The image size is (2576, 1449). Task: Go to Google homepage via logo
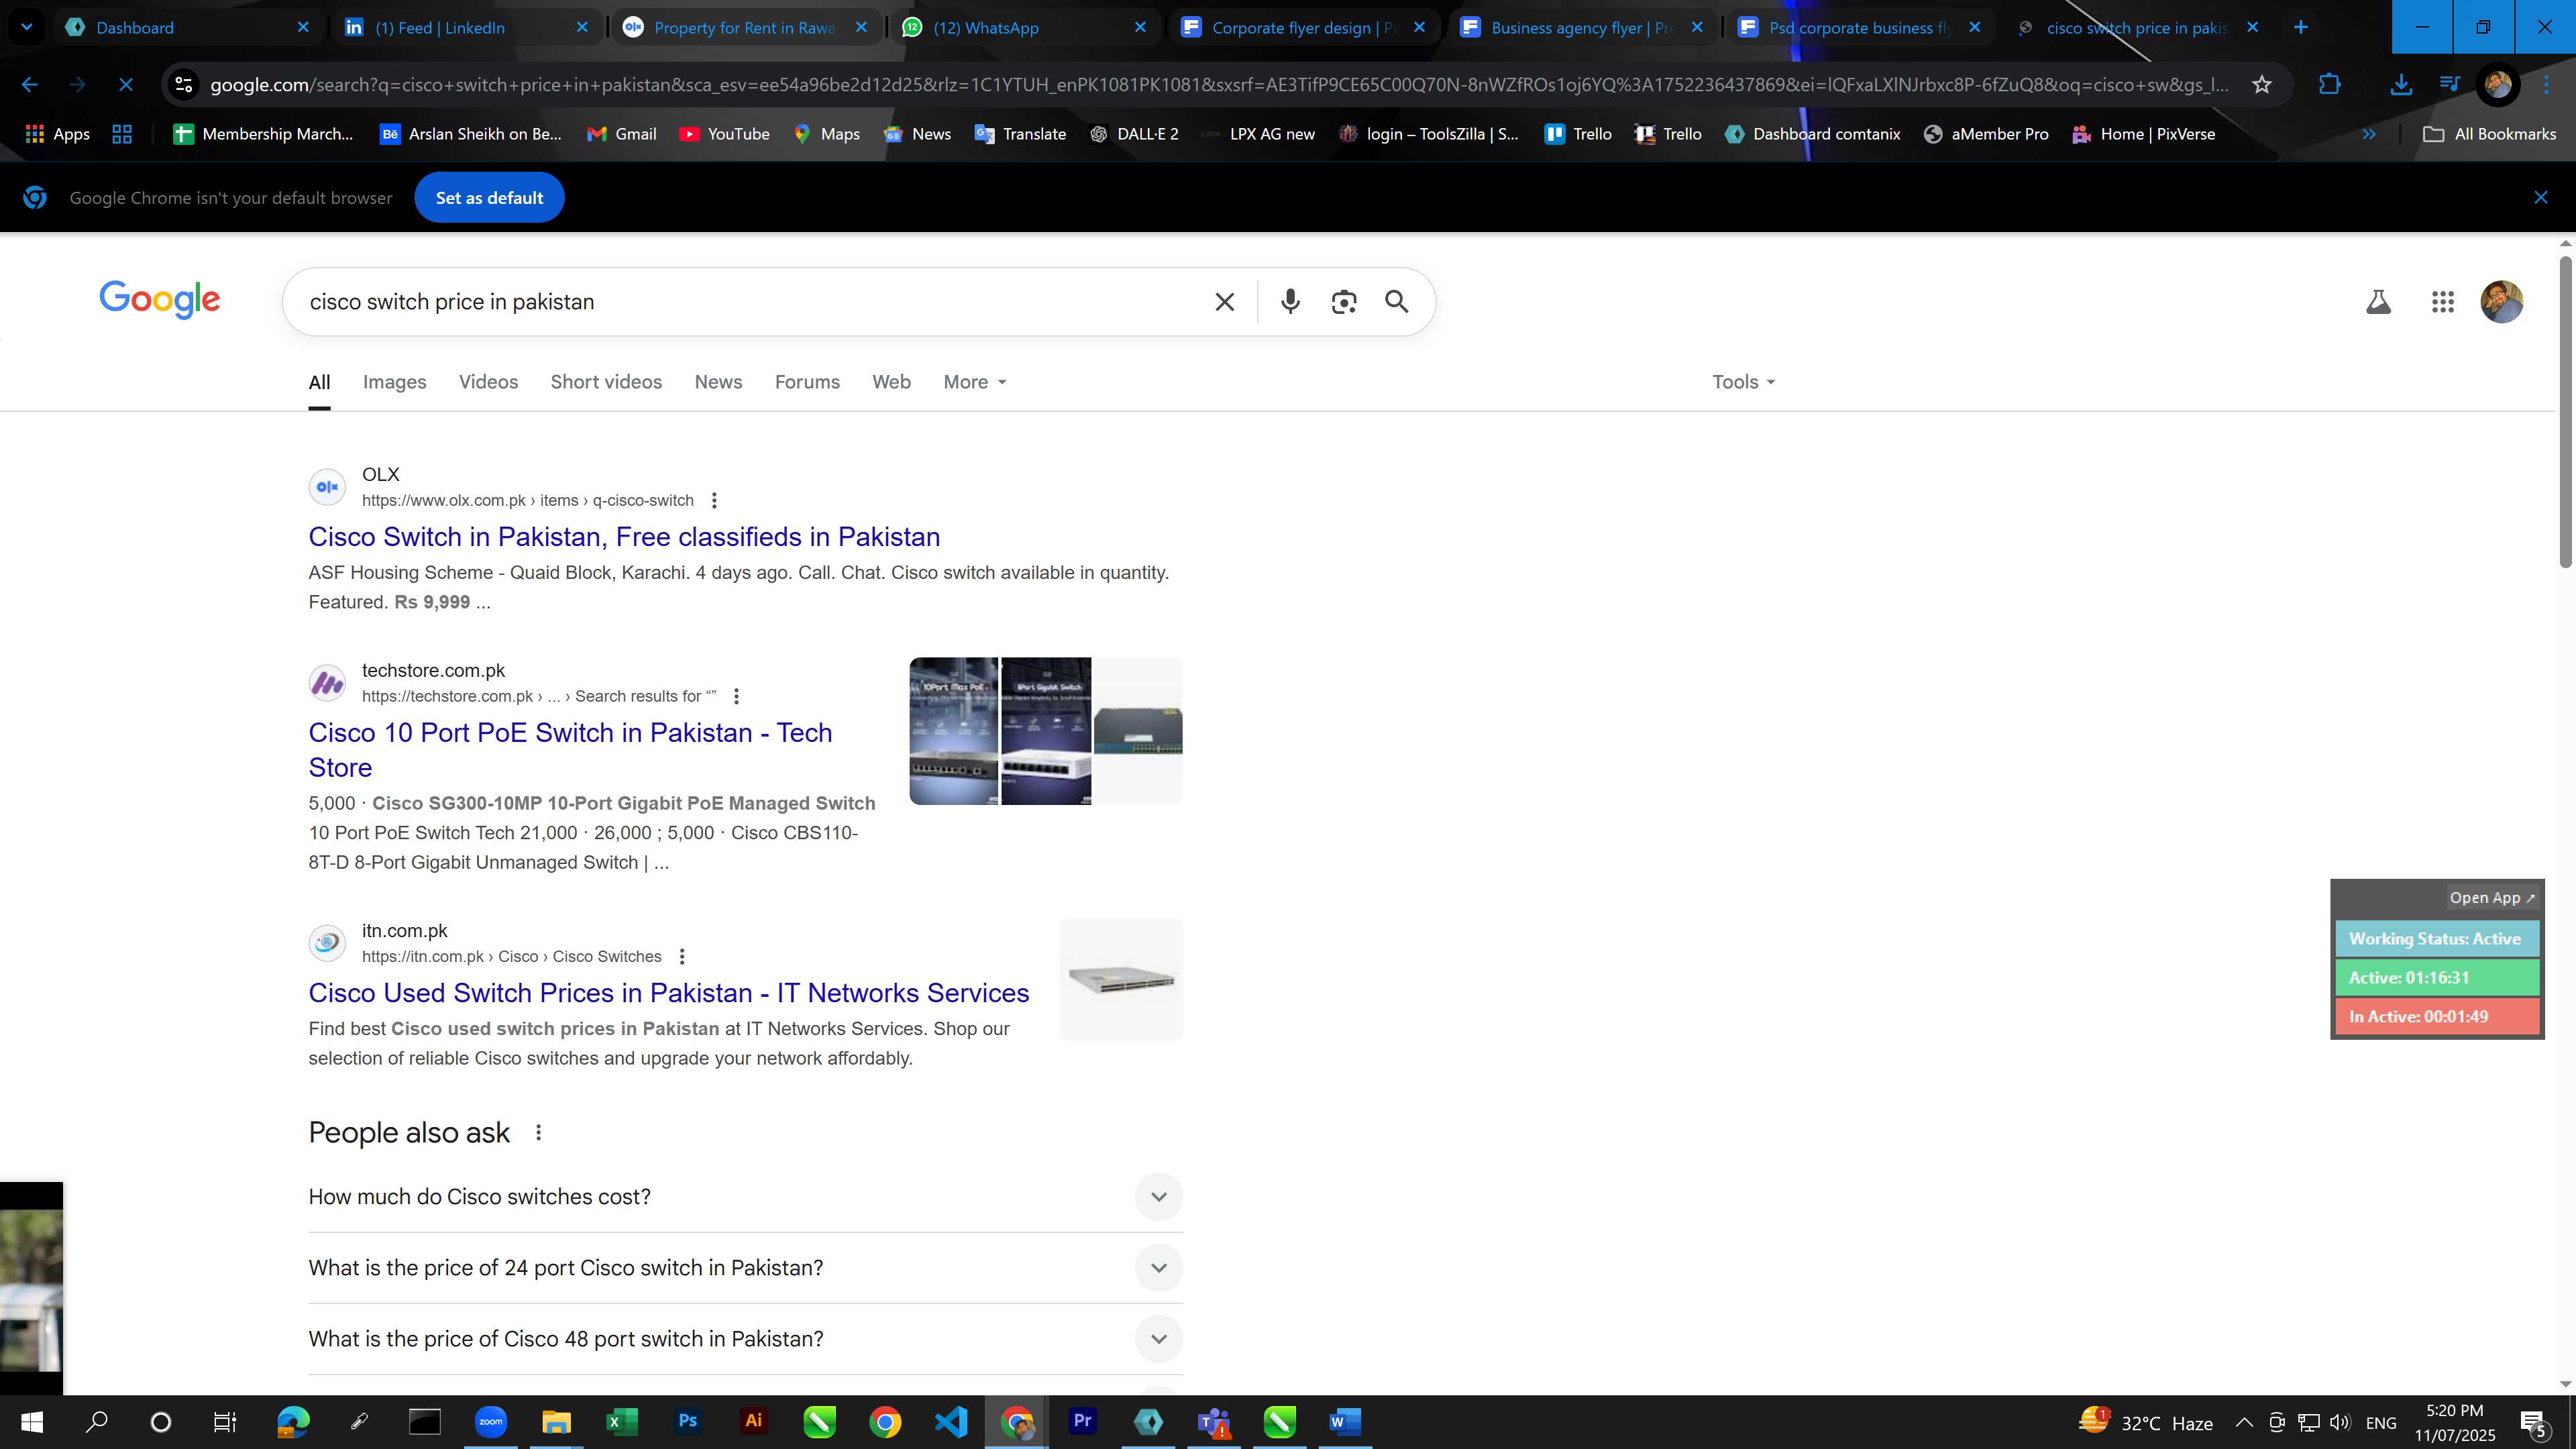pos(159,299)
